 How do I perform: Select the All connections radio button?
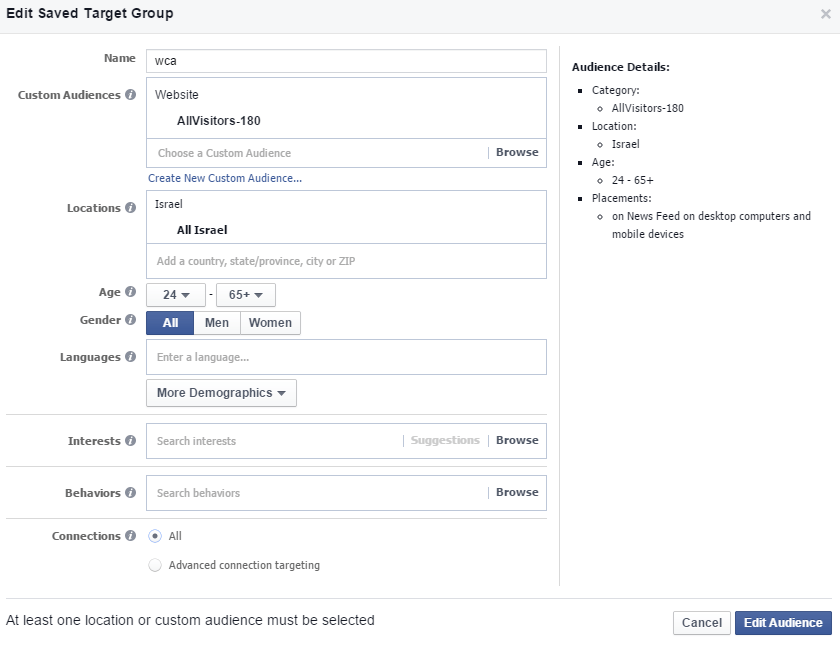click(x=155, y=536)
